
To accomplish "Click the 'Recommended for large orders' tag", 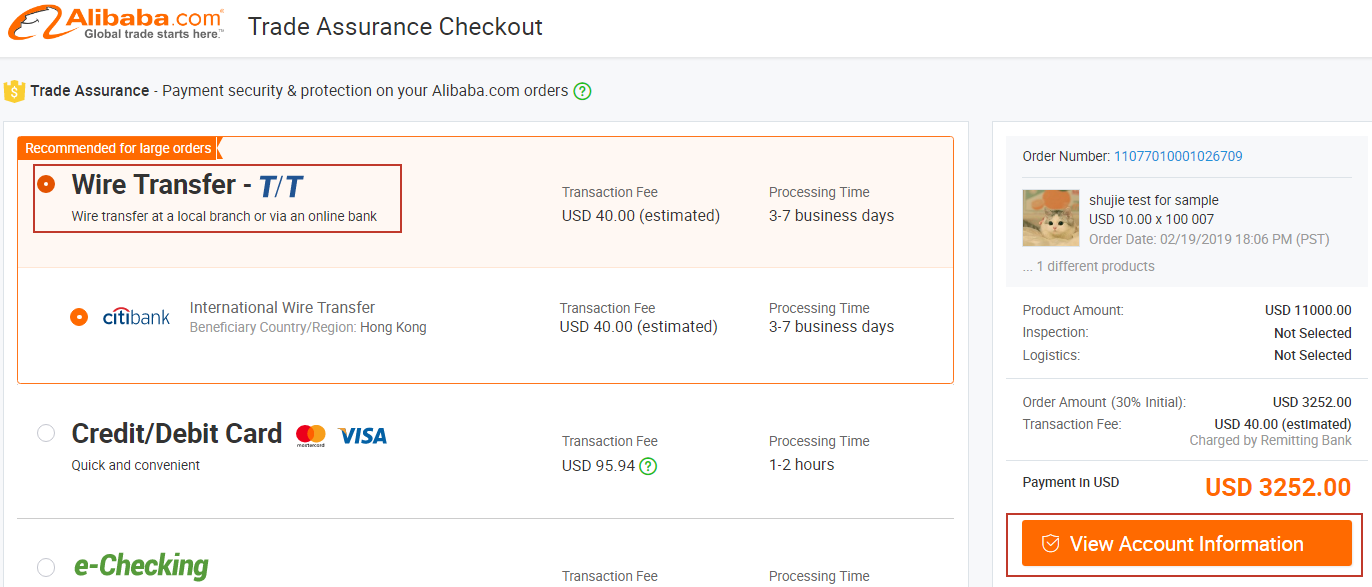I will click(x=118, y=148).
